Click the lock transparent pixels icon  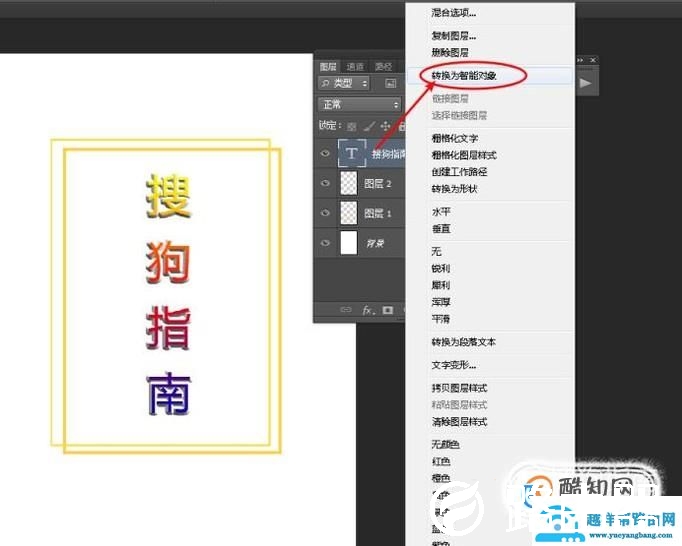click(352, 127)
